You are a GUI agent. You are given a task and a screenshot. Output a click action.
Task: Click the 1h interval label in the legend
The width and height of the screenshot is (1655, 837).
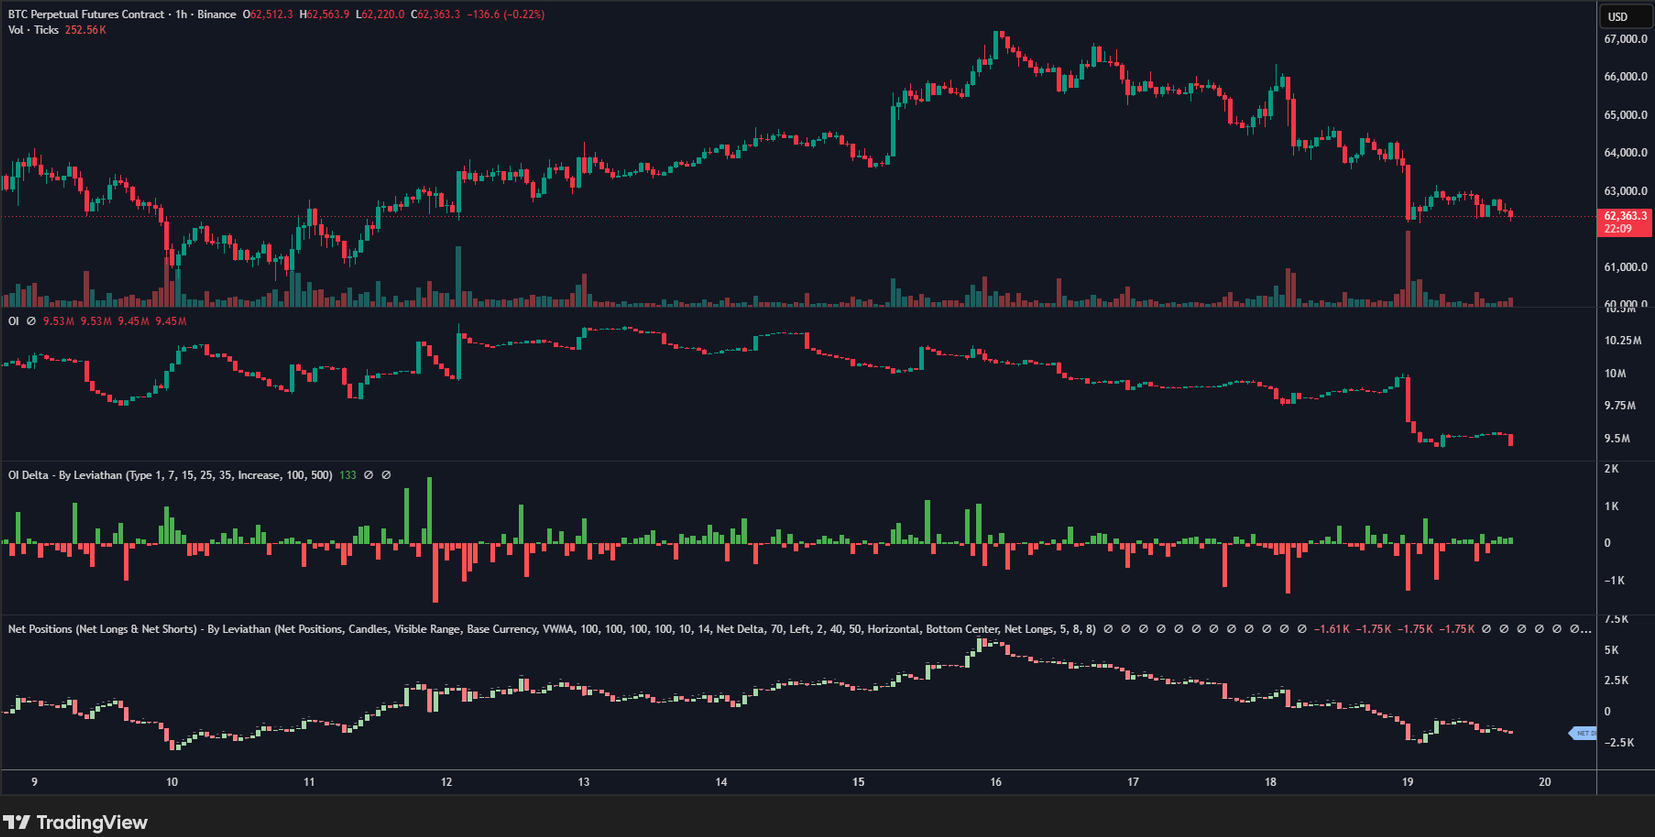click(x=181, y=14)
